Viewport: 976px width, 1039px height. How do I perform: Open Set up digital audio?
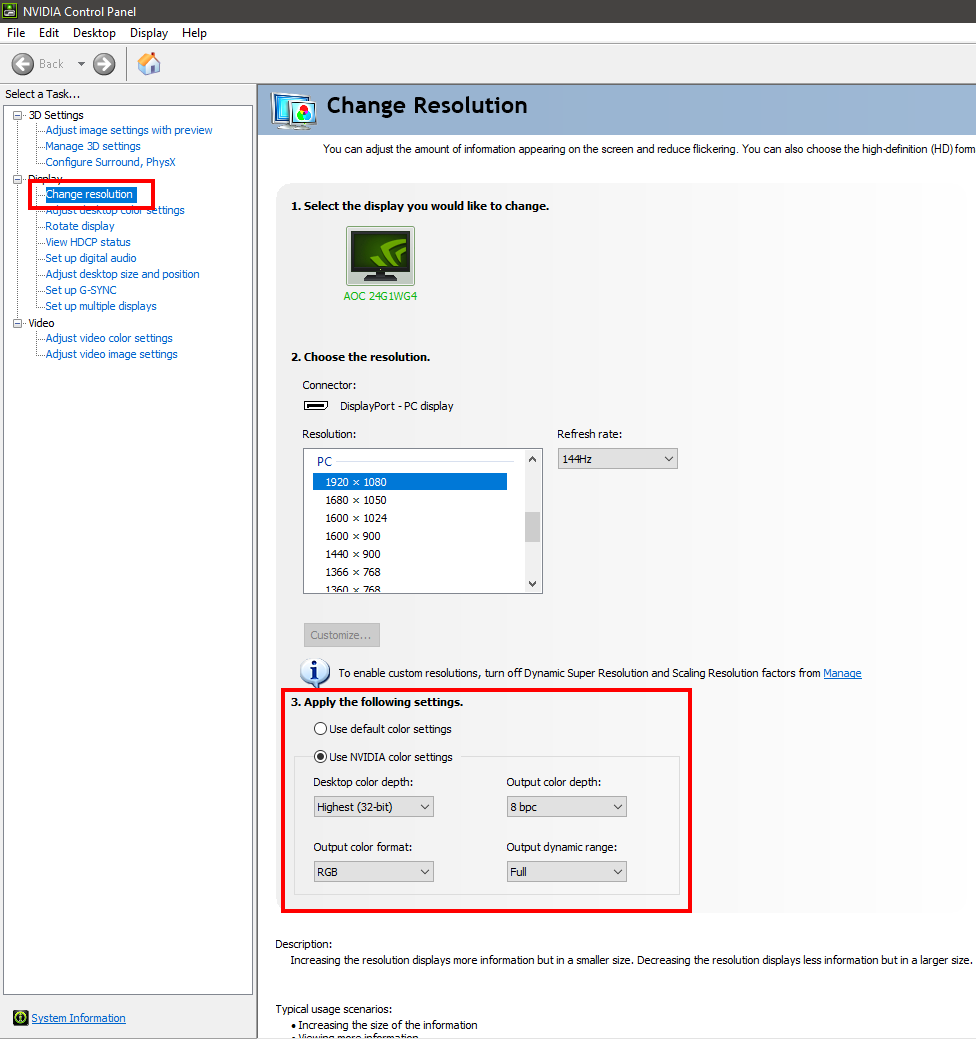click(x=91, y=258)
